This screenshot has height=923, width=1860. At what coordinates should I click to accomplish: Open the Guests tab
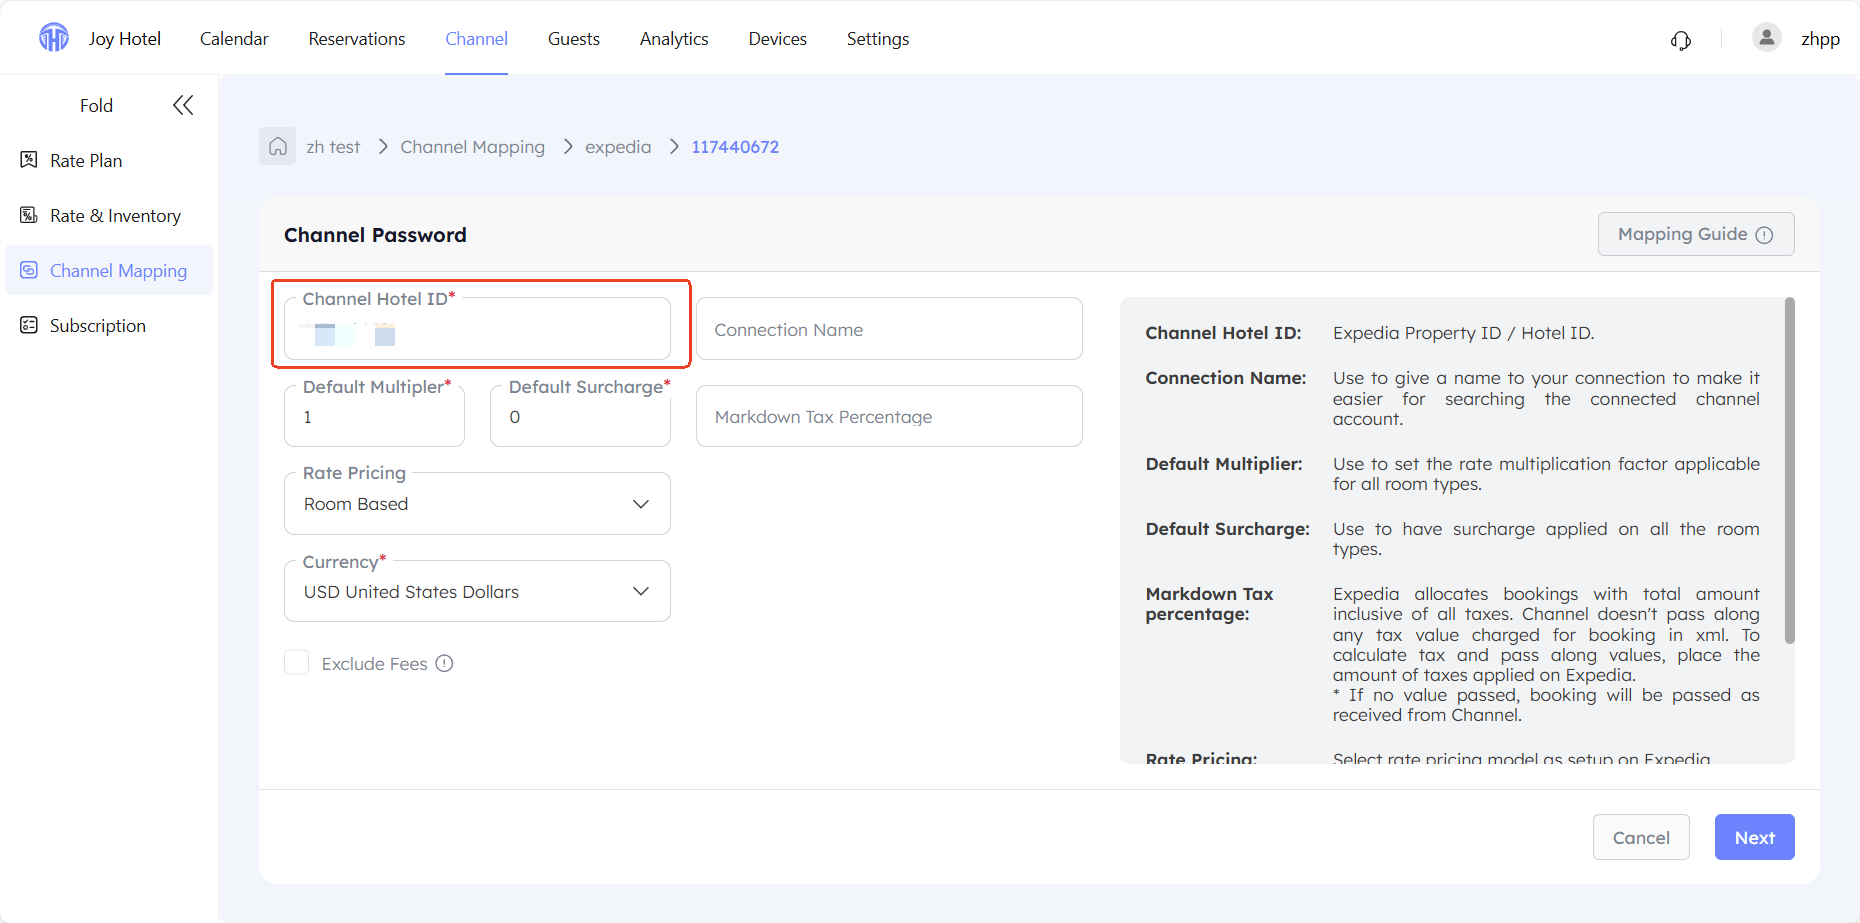point(574,39)
